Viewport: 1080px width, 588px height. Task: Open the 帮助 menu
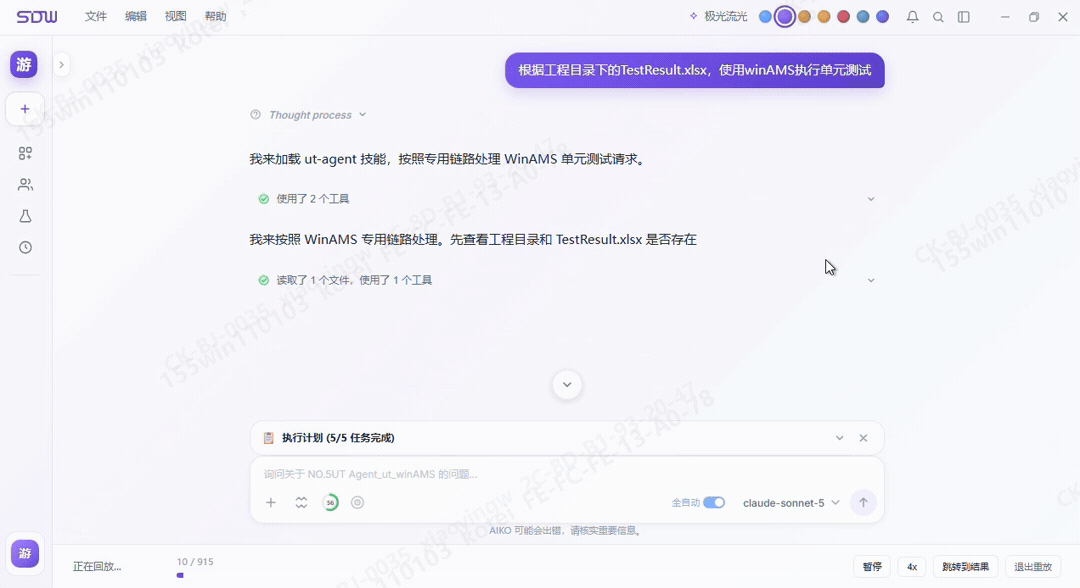point(216,17)
